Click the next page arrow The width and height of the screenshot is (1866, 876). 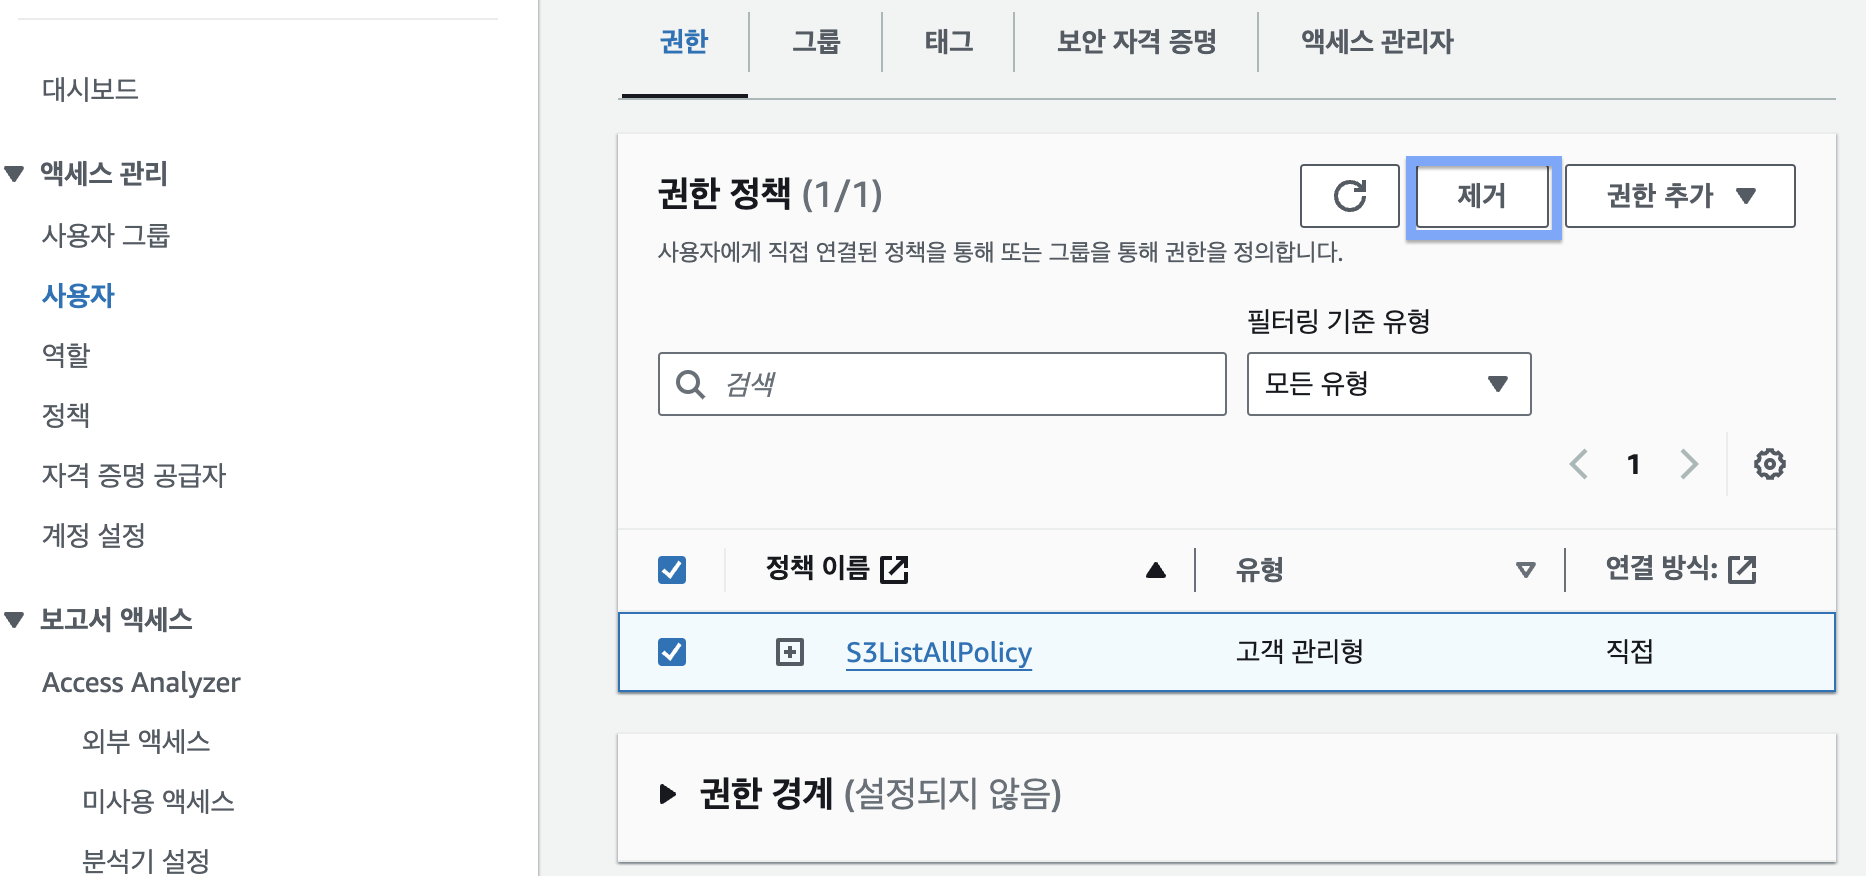1689,464
